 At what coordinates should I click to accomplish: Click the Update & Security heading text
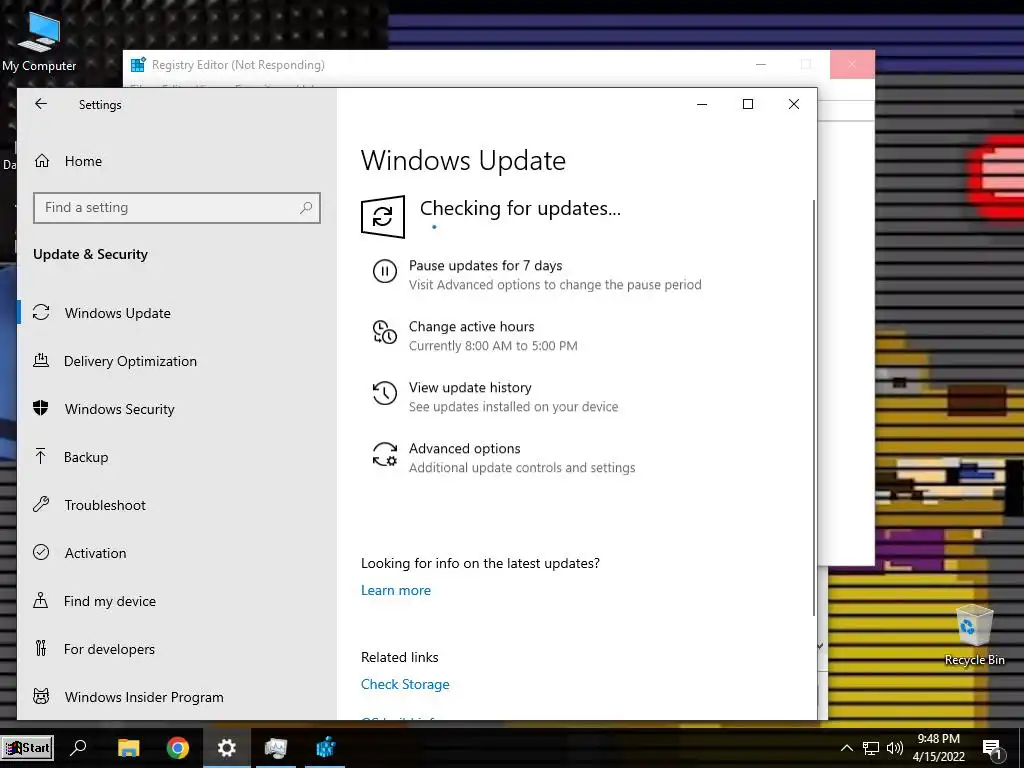pos(90,254)
